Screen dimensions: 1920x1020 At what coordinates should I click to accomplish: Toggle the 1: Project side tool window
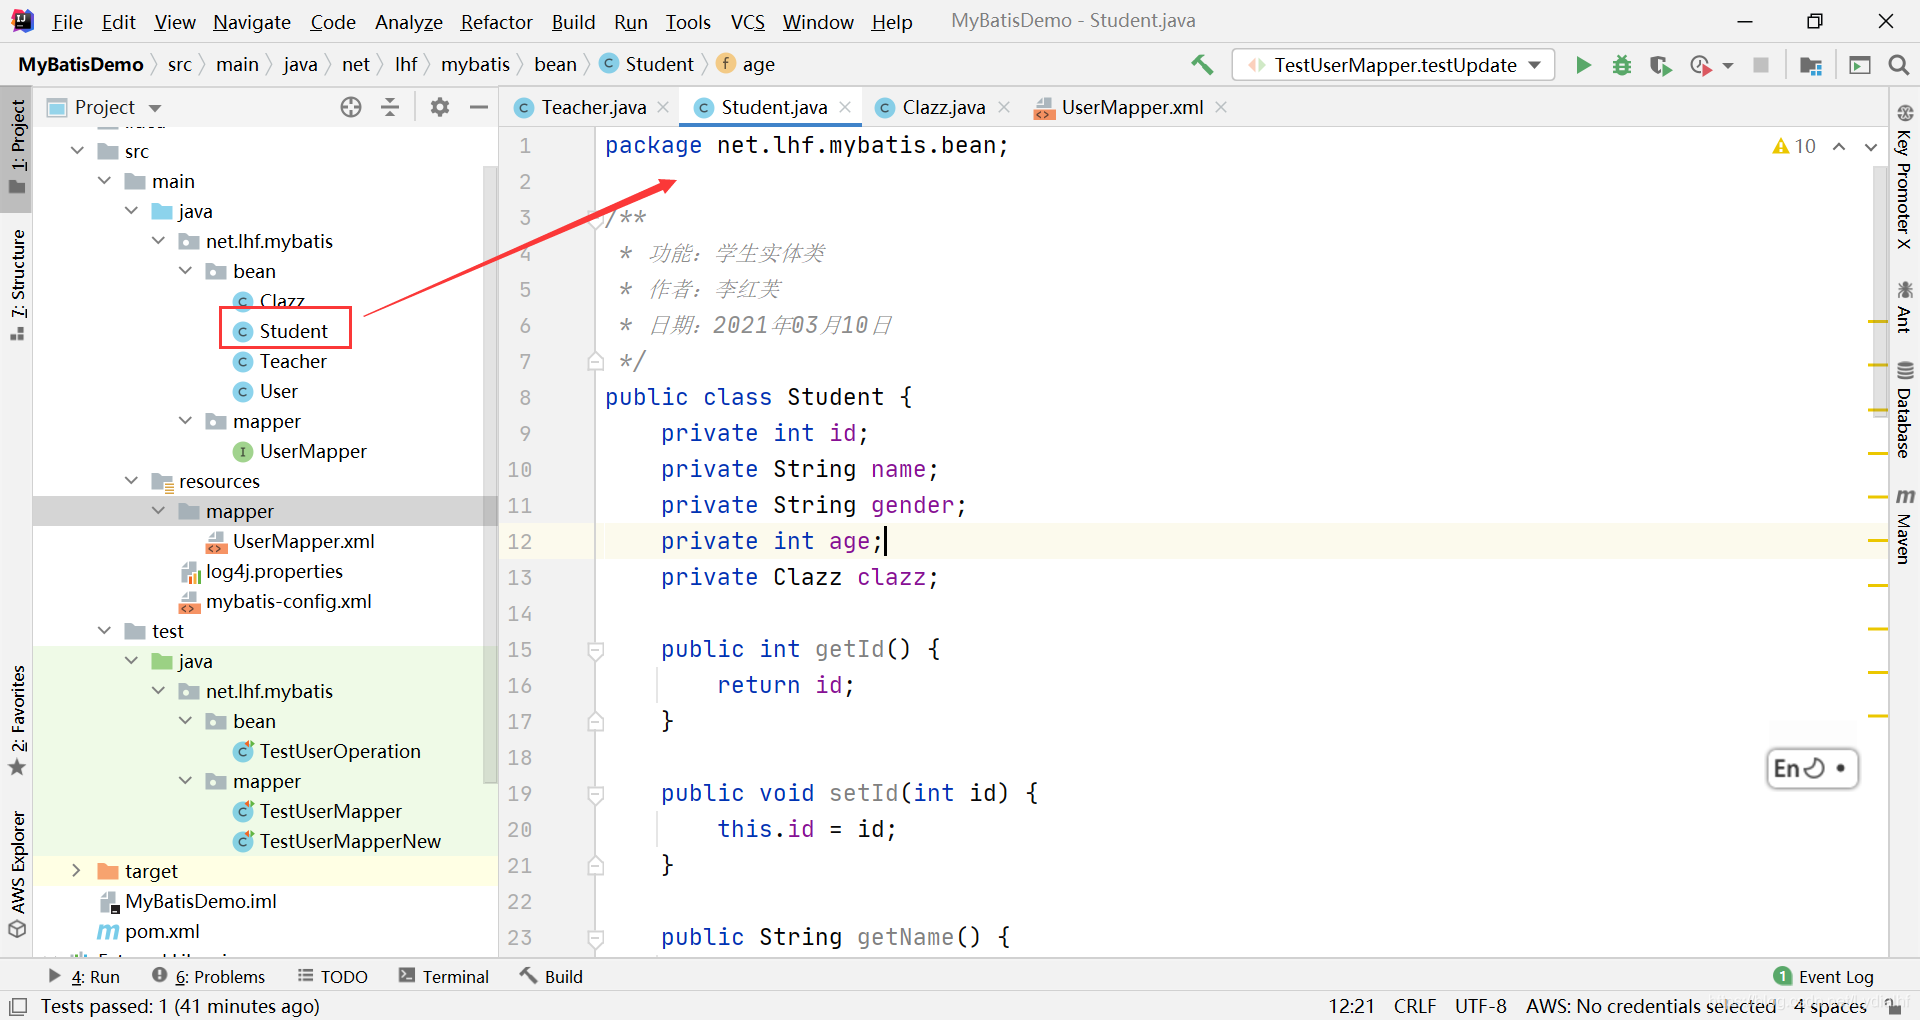point(17,148)
